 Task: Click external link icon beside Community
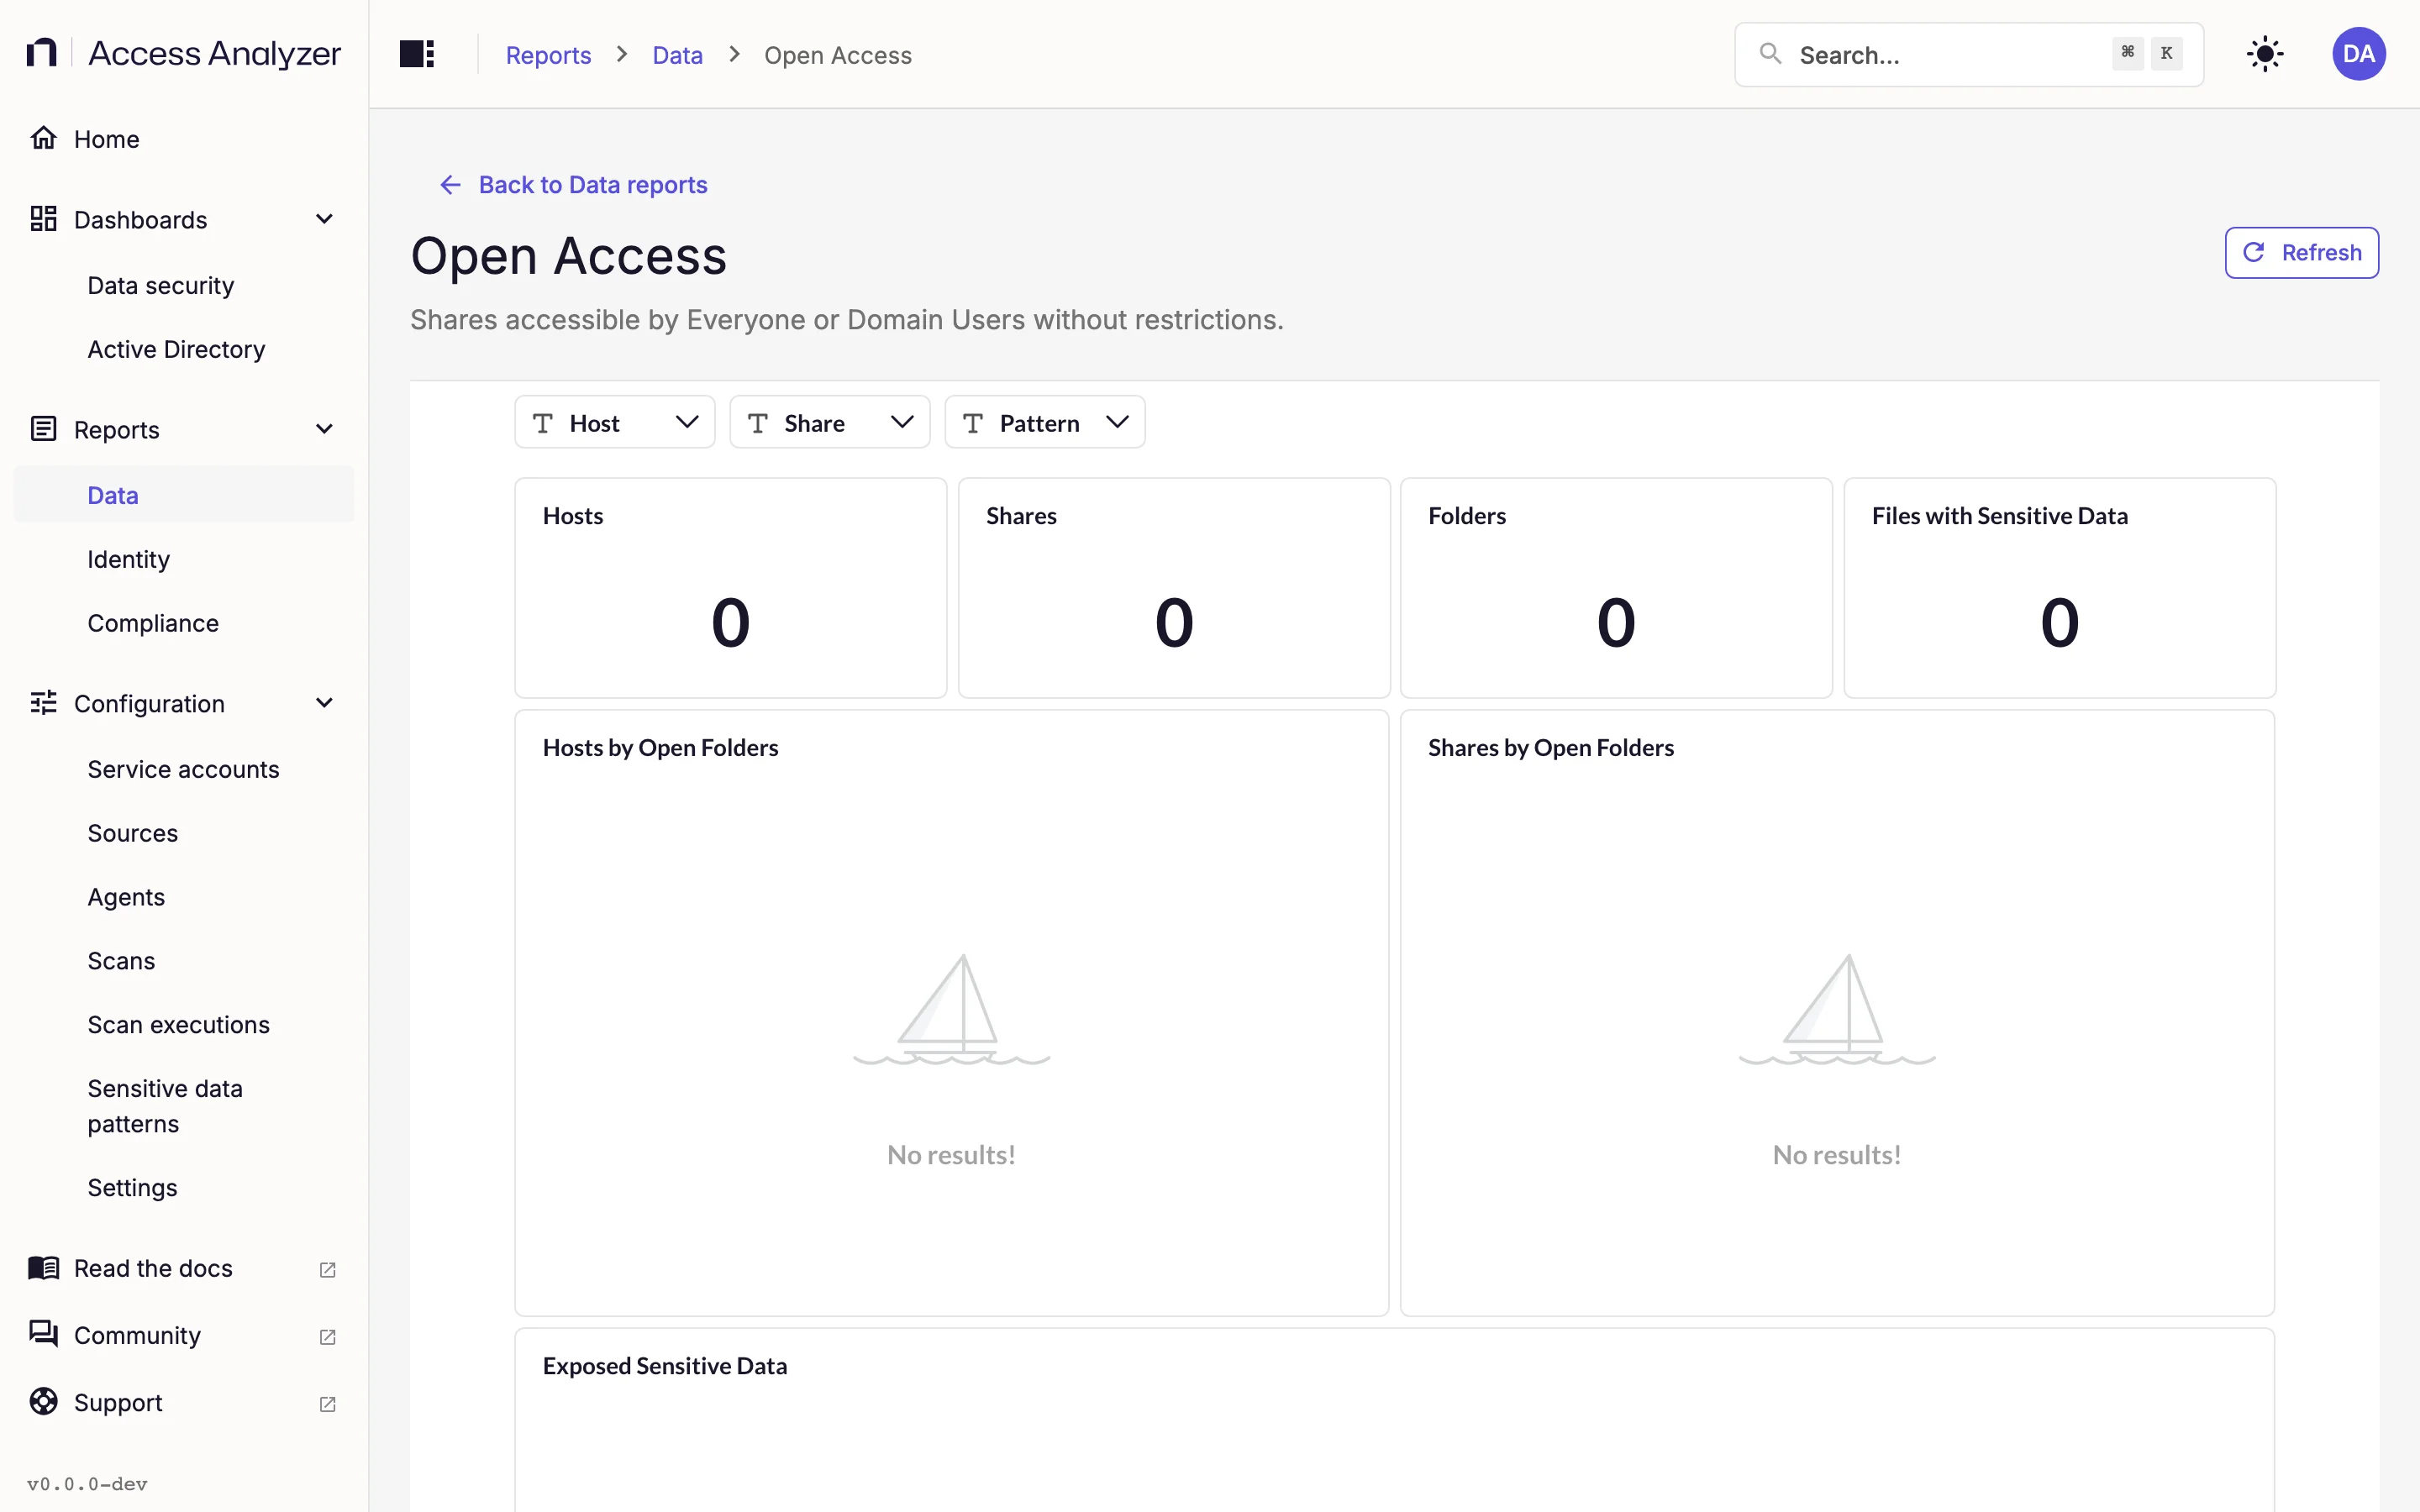coord(327,1336)
